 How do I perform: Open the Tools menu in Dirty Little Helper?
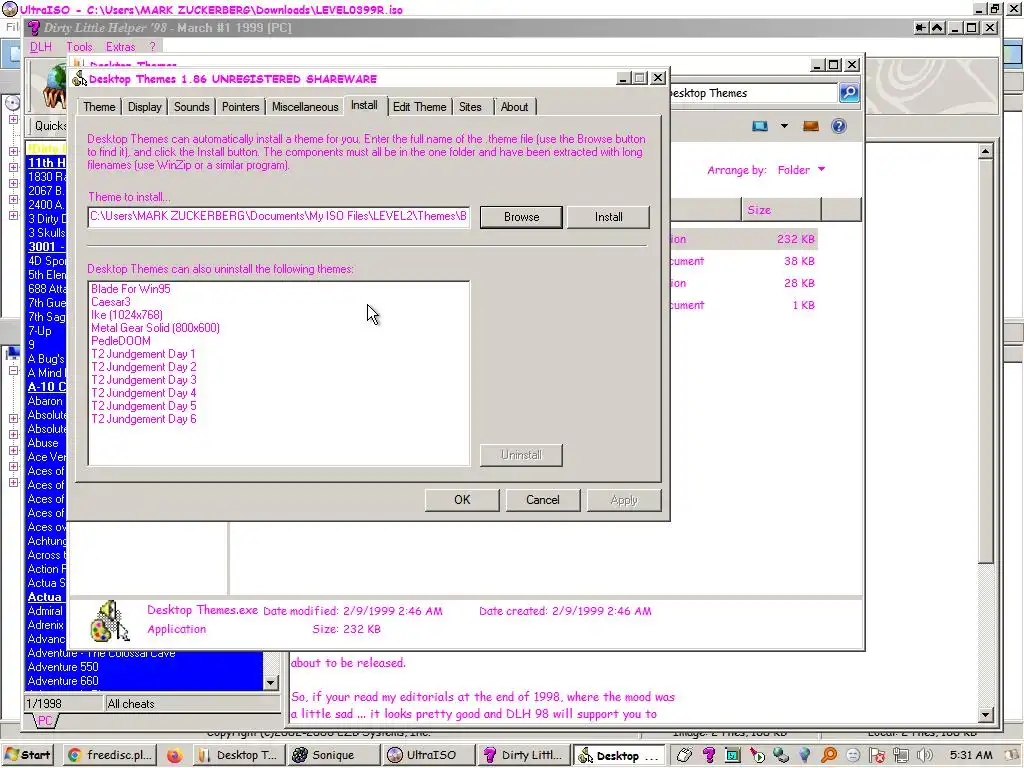[x=79, y=47]
